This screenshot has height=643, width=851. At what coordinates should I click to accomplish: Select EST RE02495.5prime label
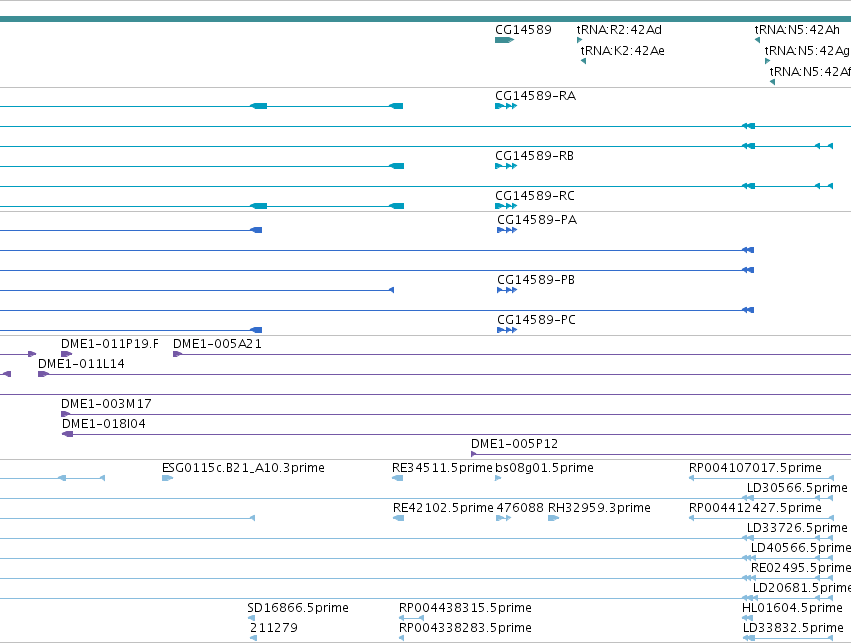point(801,568)
